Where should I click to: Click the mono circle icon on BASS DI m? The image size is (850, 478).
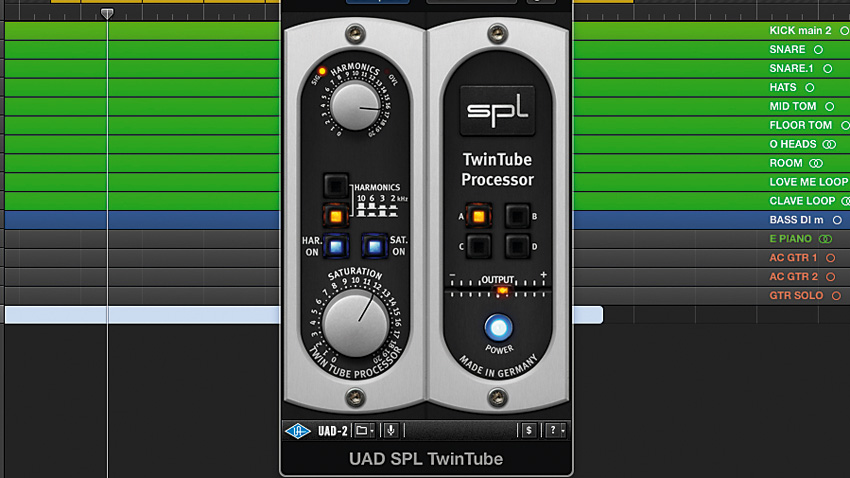point(838,221)
